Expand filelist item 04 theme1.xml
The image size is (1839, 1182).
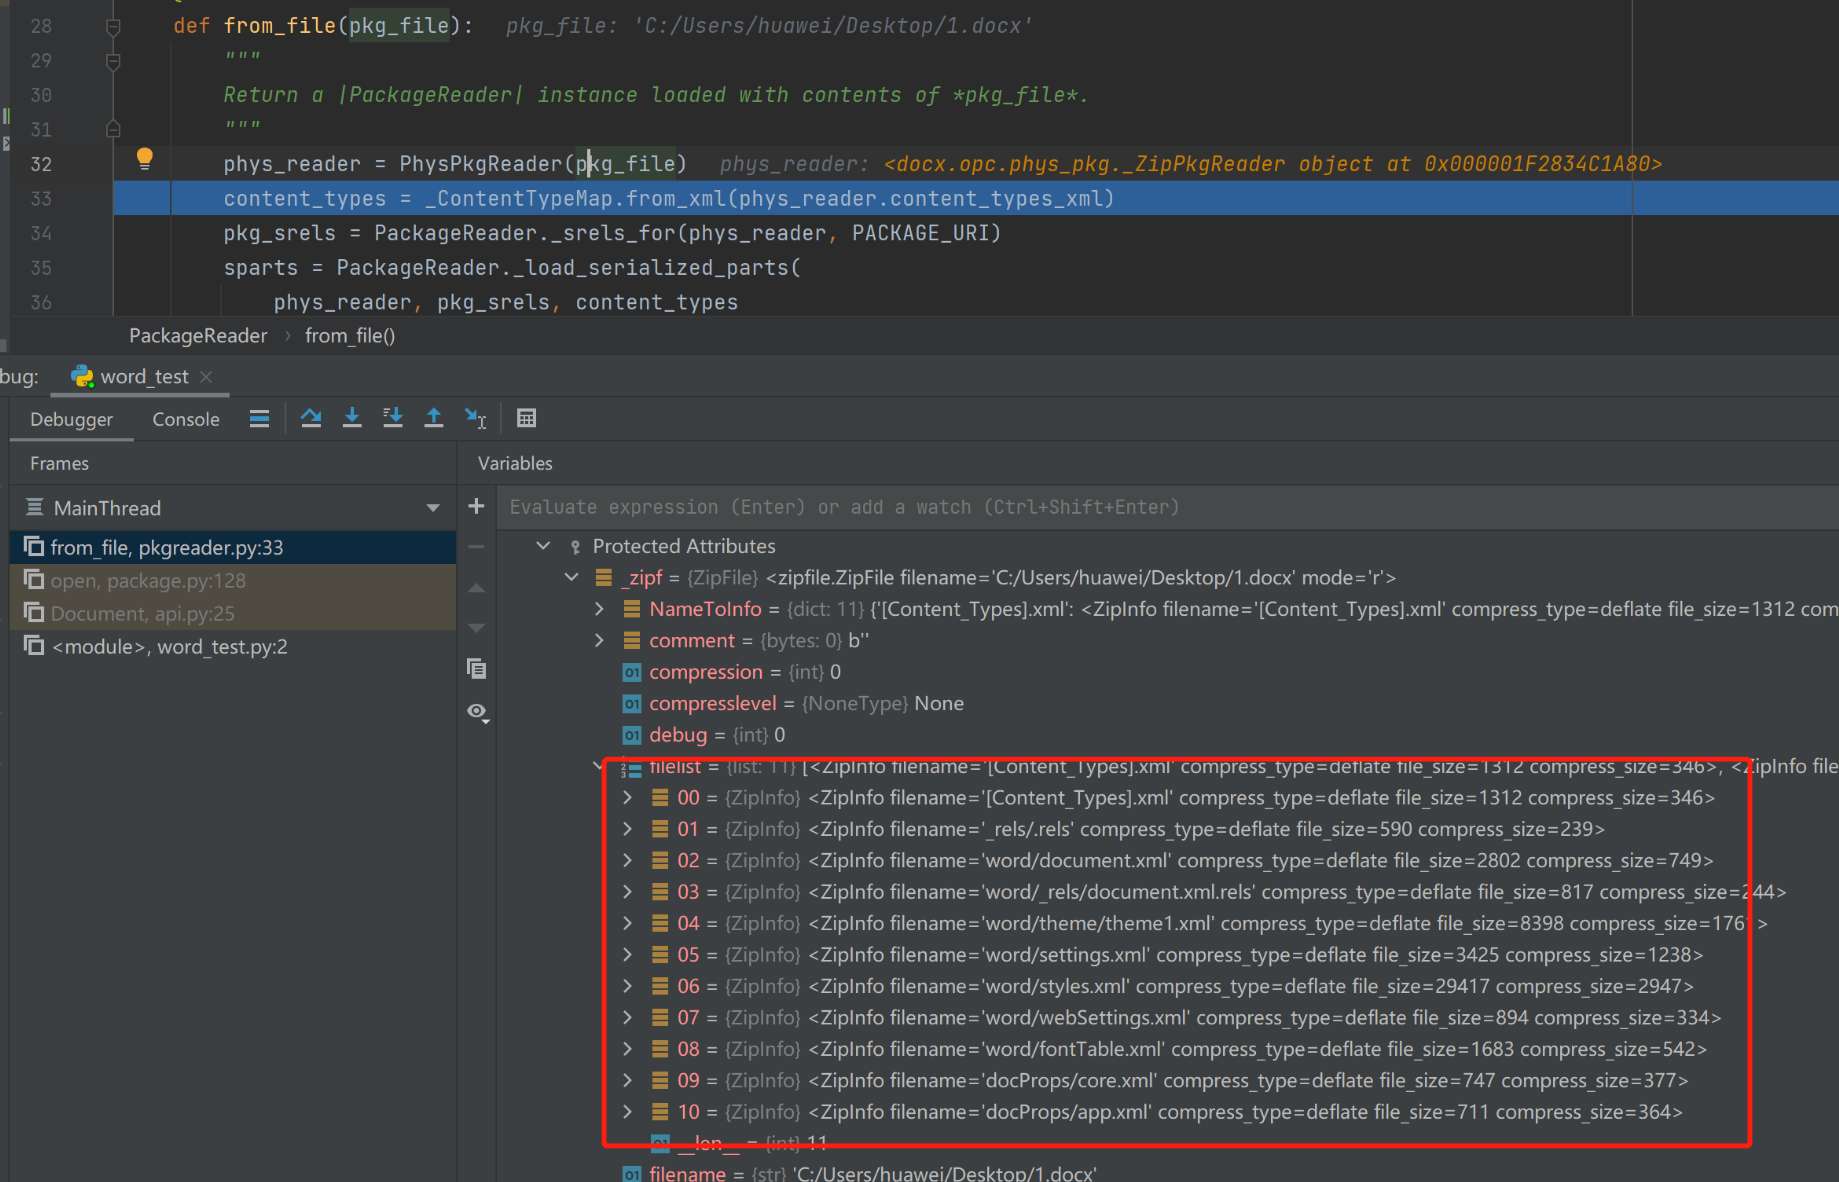(627, 923)
